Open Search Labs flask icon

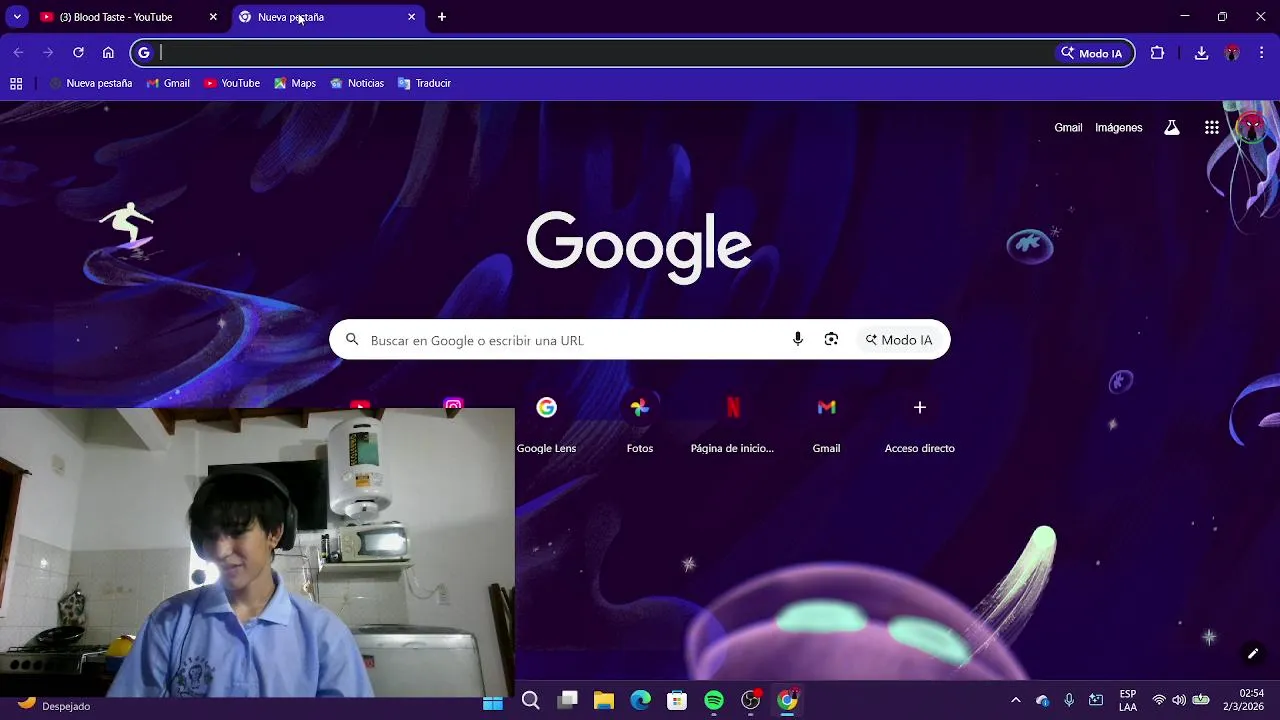(x=1172, y=128)
